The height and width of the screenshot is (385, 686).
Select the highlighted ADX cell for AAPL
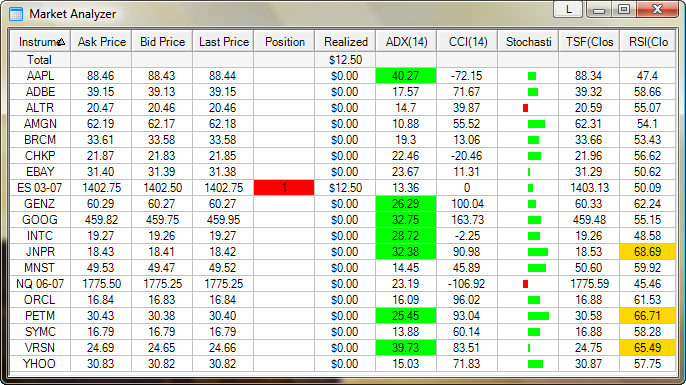(x=406, y=76)
